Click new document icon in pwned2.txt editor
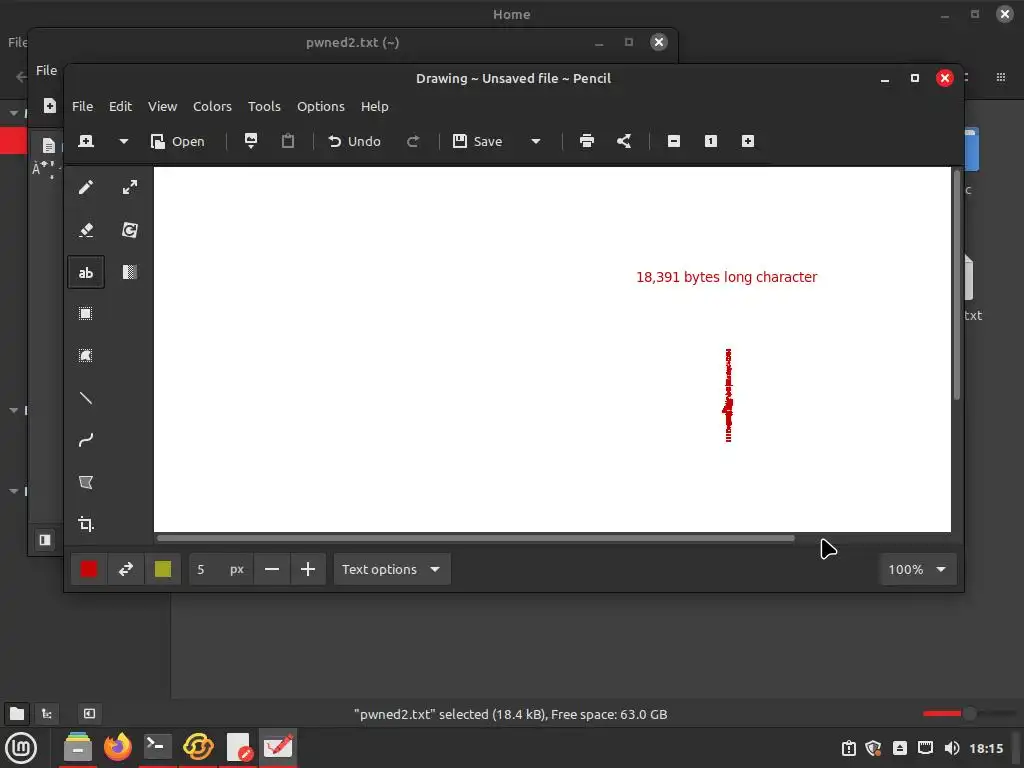This screenshot has height=768, width=1024. click(x=50, y=106)
